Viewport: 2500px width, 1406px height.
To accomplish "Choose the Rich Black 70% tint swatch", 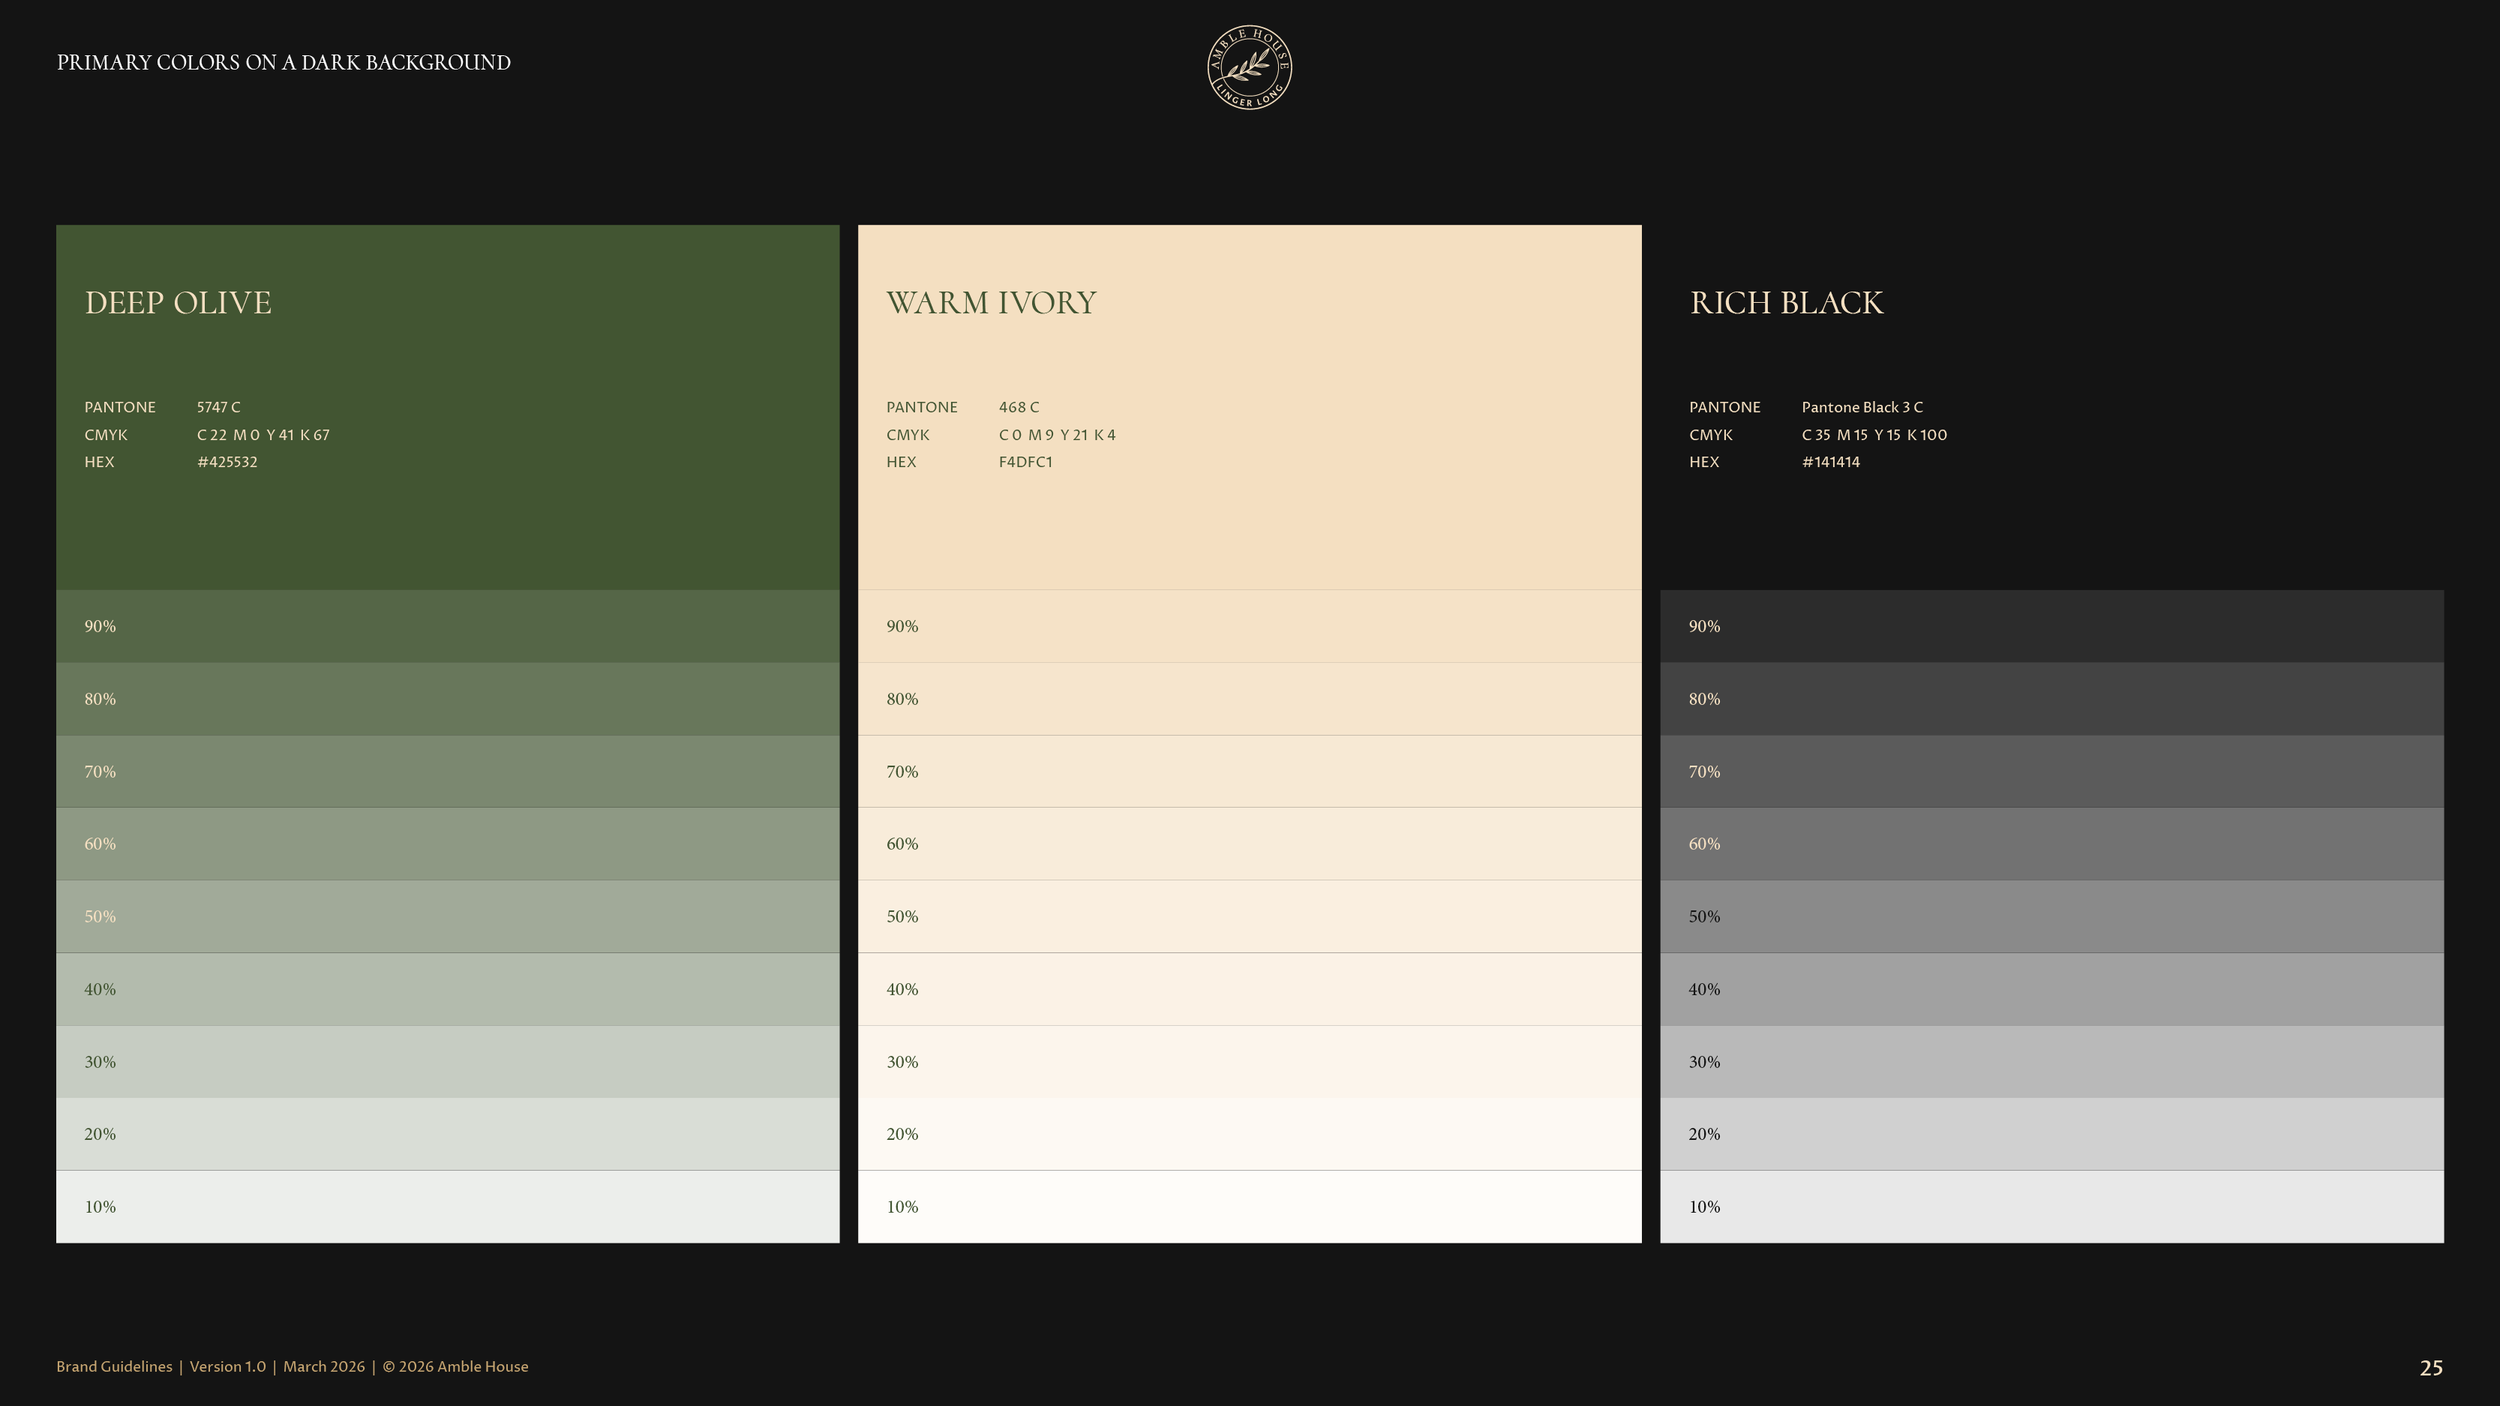I will (x=2052, y=771).
